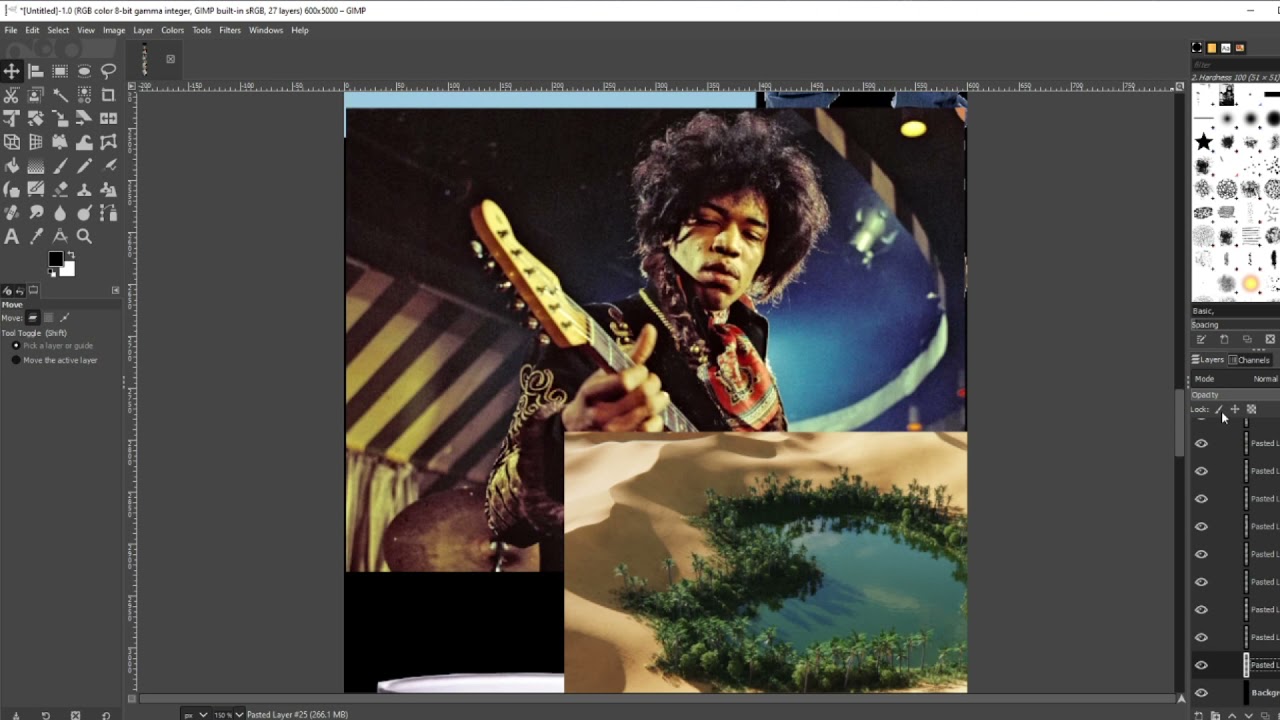This screenshot has height=720, width=1280.
Task: Click the canvas horizontal scrollbar
Action: pyautogui.click(x=656, y=698)
